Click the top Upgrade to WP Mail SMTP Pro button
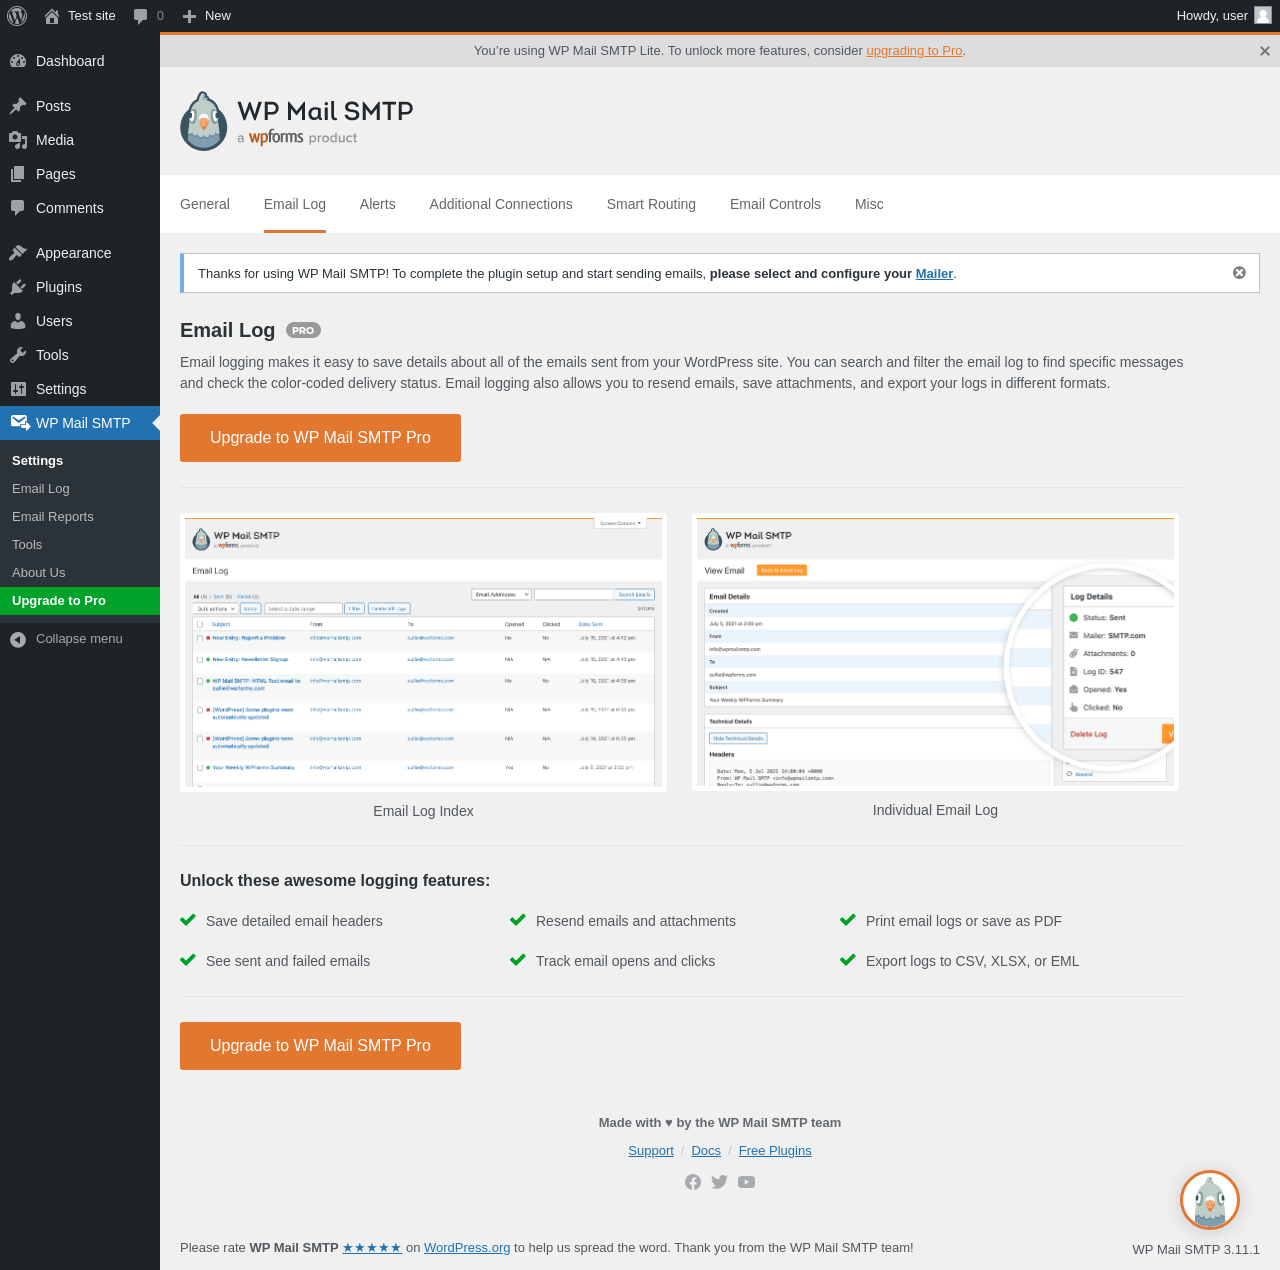 [320, 438]
